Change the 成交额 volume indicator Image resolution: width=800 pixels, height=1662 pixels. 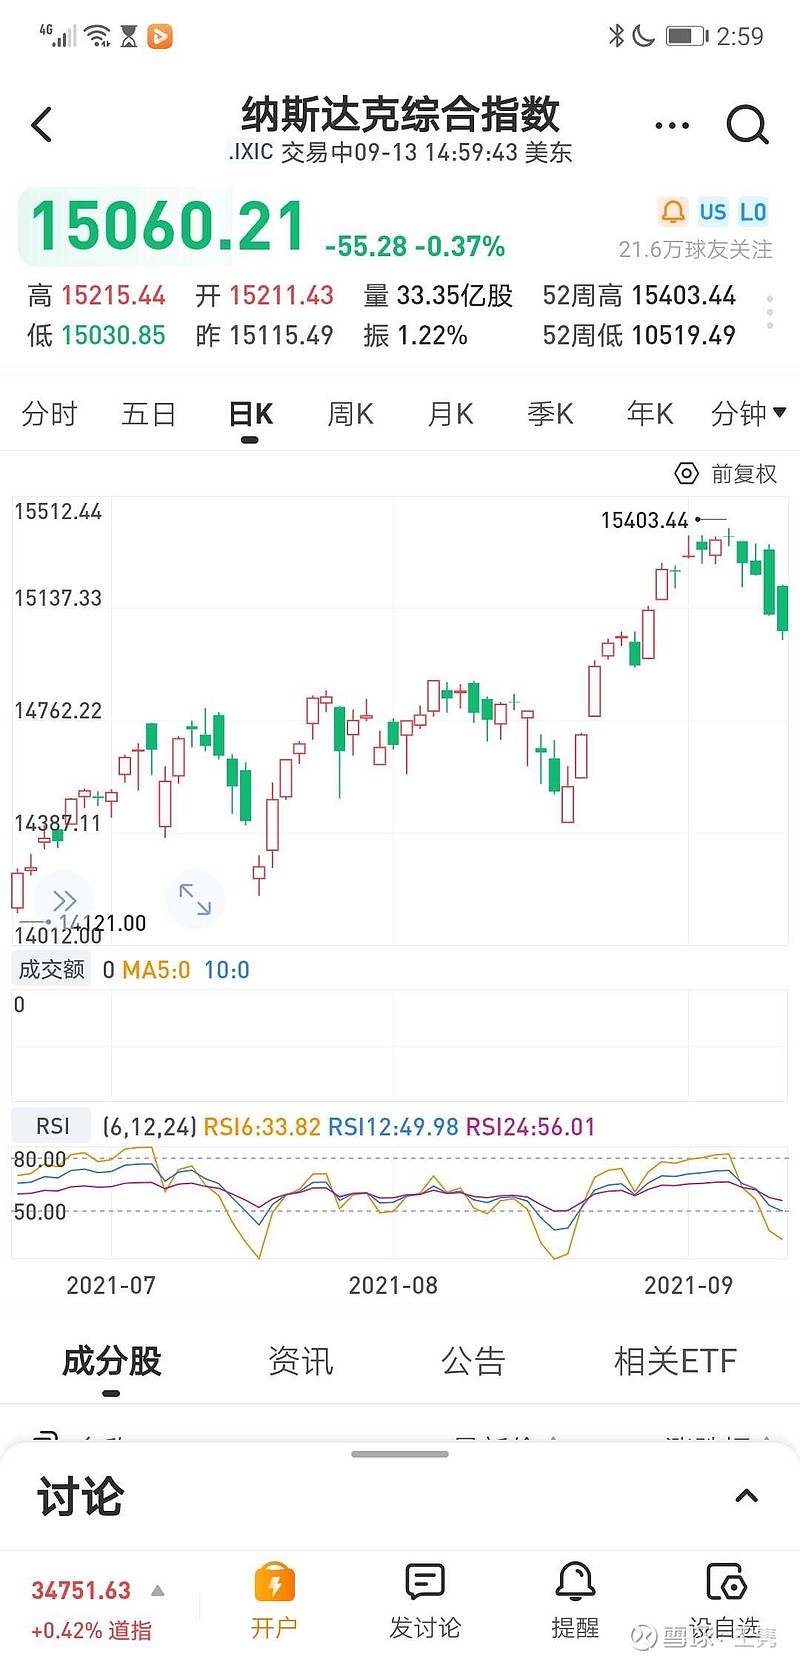52,969
